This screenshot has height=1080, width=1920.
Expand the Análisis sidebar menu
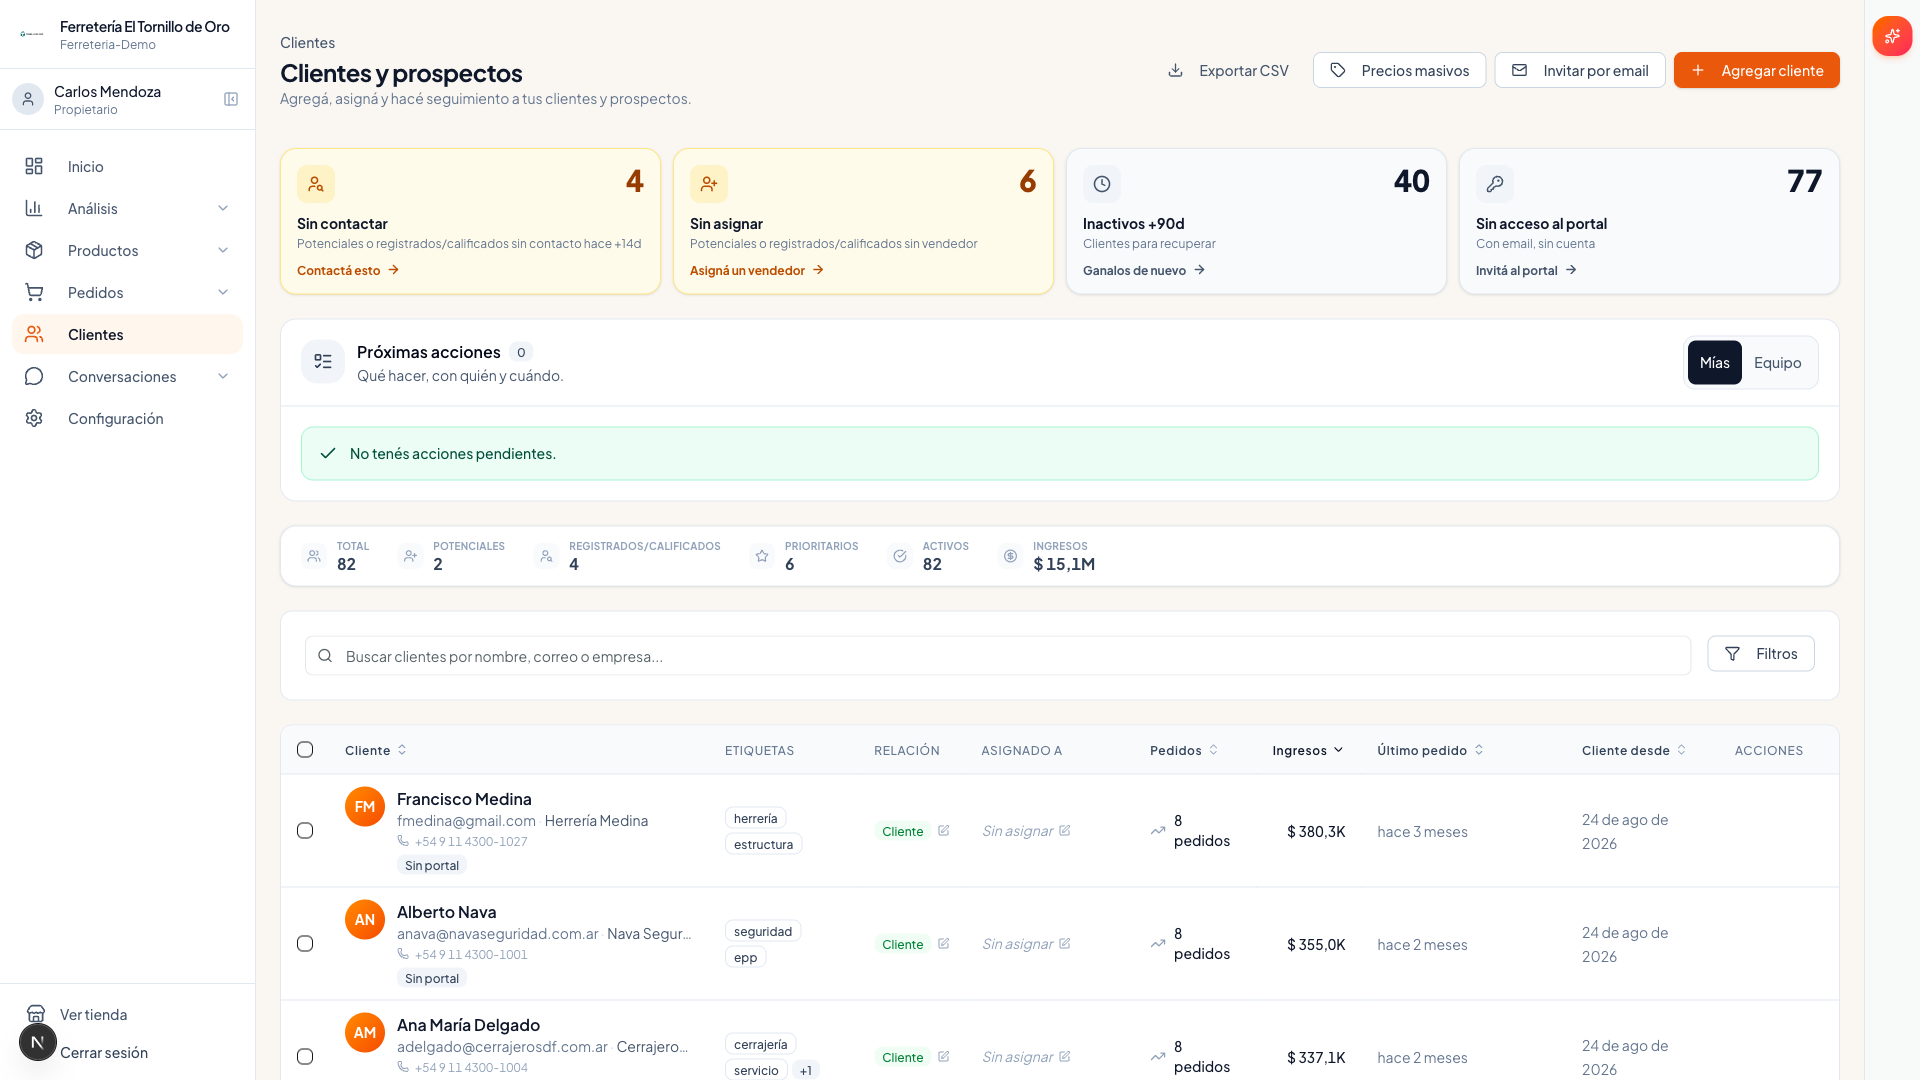pyautogui.click(x=127, y=208)
